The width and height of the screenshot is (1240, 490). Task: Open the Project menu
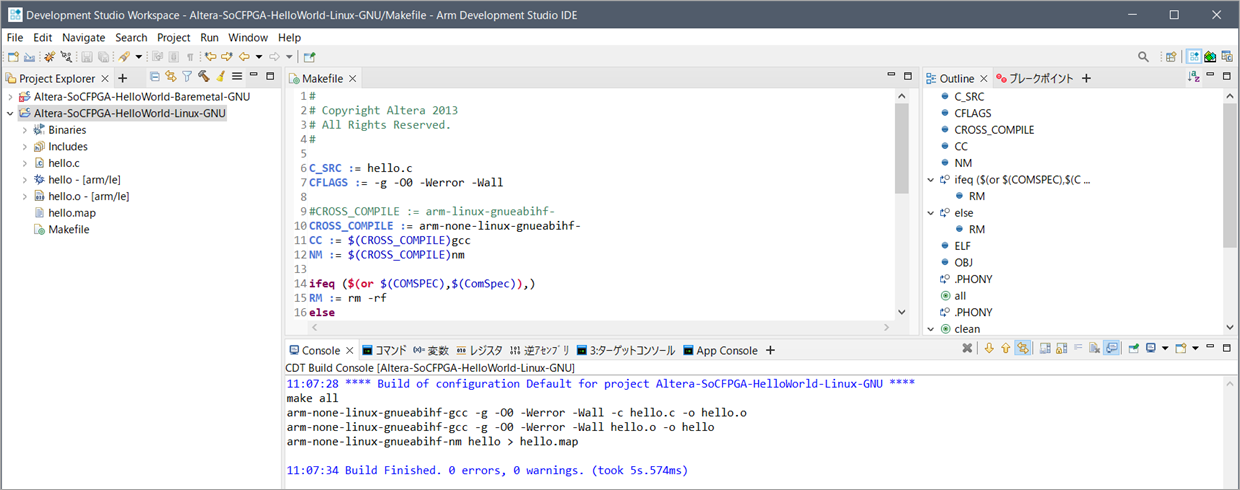(173, 37)
